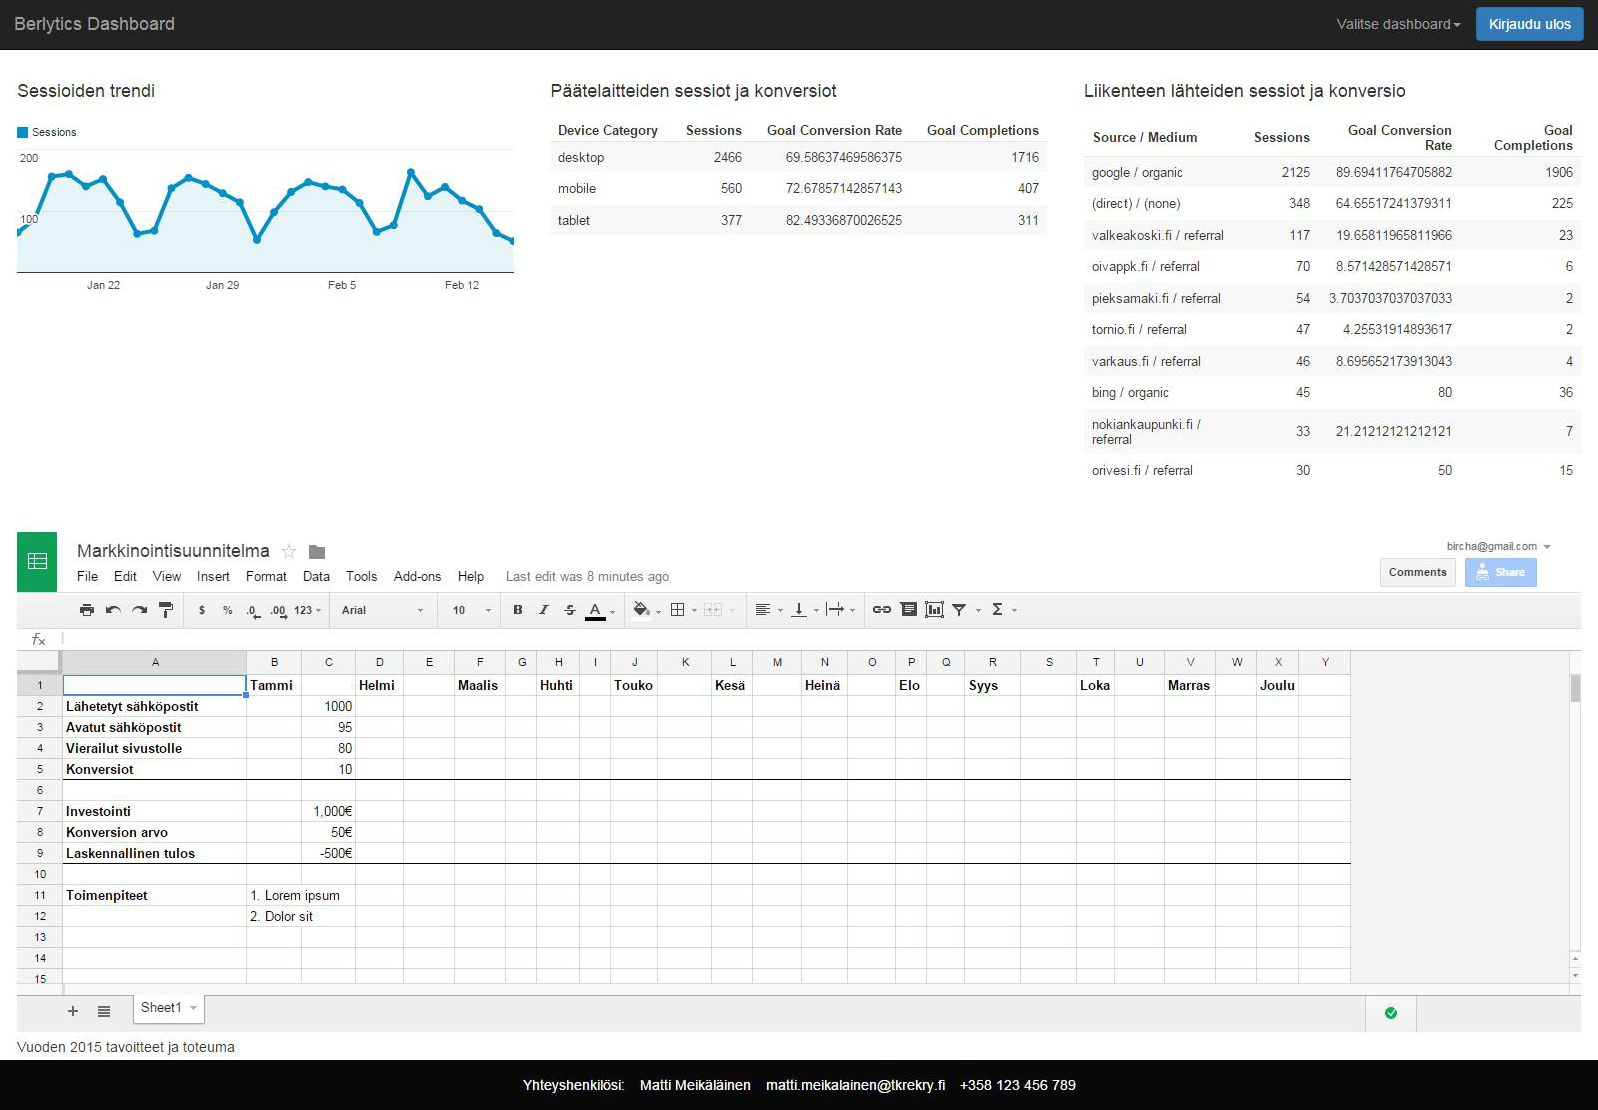
Task: Format cells as currency
Action: (x=202, y=610)
